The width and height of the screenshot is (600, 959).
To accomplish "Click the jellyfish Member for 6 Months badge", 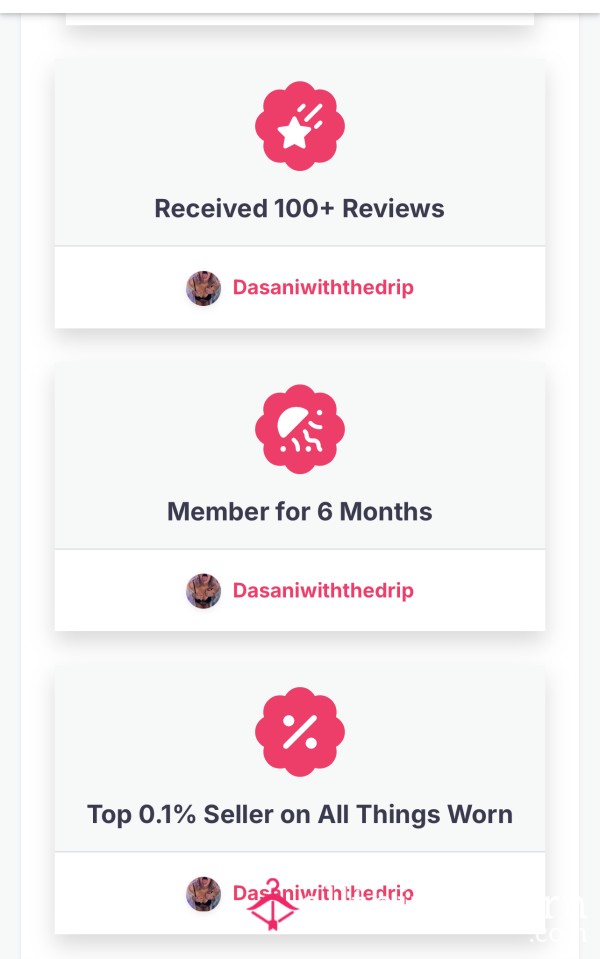I will [300, 429].
